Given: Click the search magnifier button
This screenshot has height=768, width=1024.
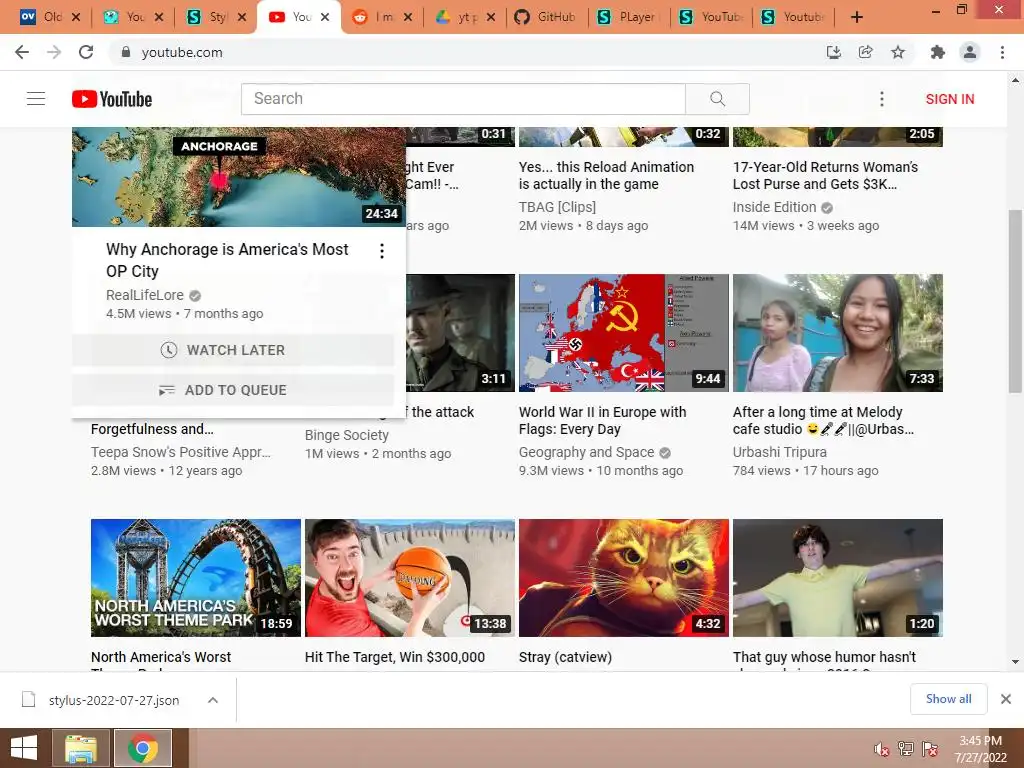Looking at the screenshot, I should point(717,99).
